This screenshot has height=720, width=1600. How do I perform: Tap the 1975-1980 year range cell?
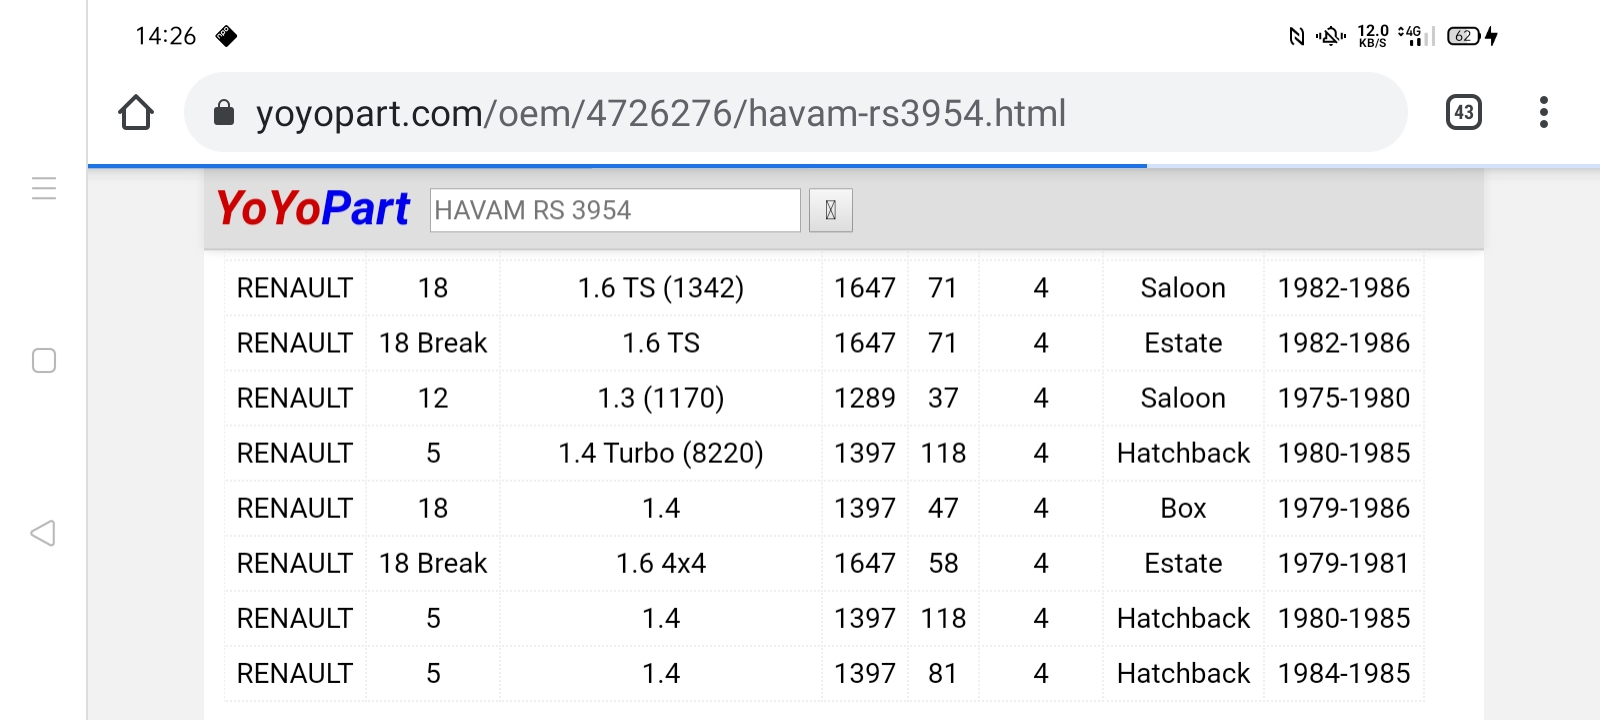[1343, 398]
